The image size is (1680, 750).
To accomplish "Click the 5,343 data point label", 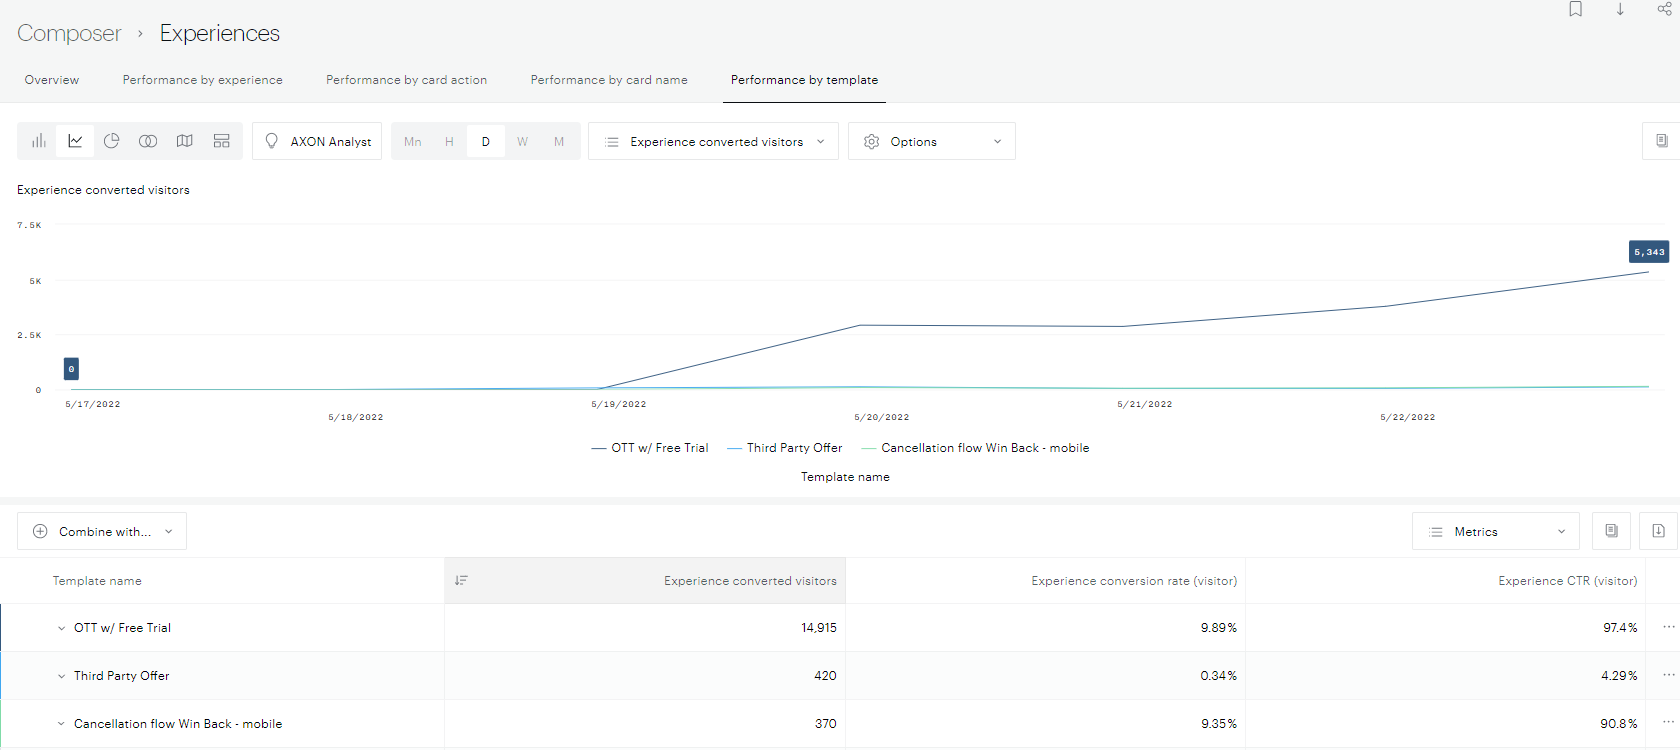I will point(1648,252).
